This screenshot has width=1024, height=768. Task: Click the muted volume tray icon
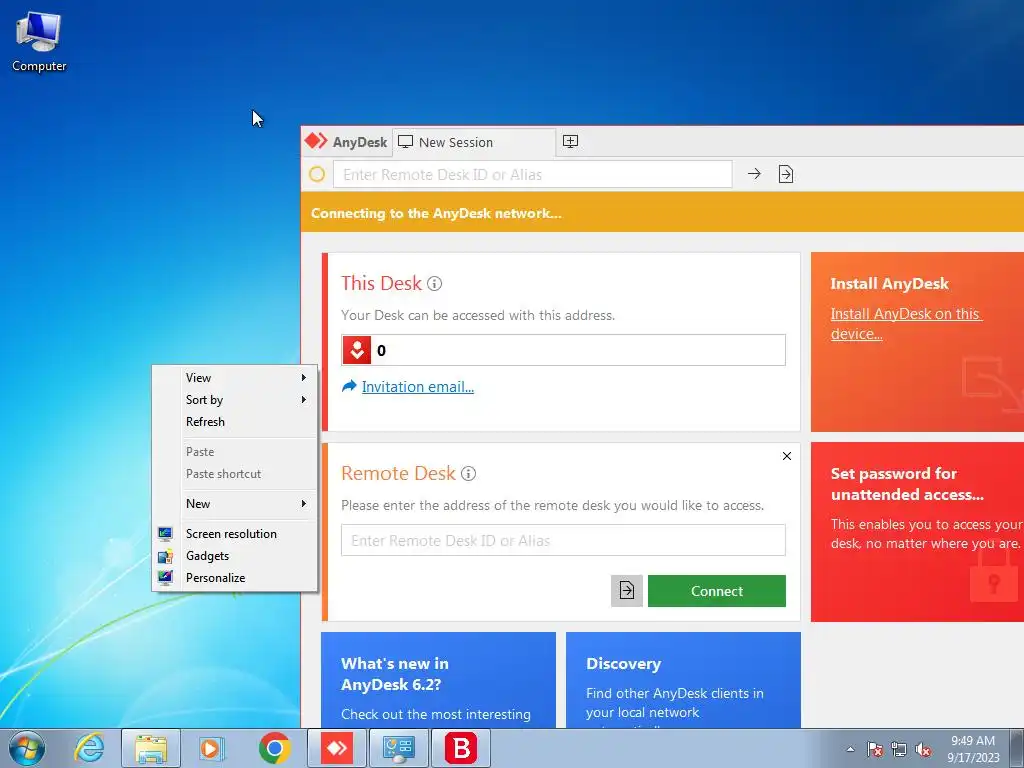923,749
